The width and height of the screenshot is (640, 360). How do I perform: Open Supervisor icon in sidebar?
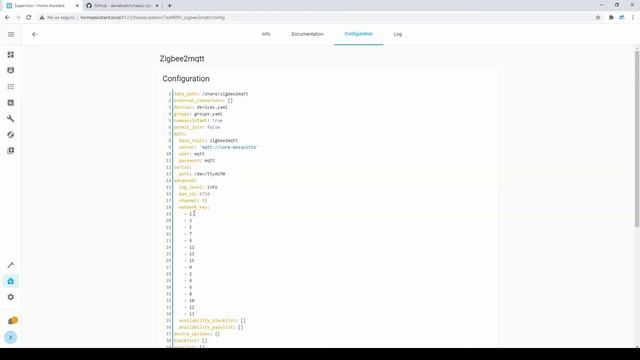click(11, 281)
